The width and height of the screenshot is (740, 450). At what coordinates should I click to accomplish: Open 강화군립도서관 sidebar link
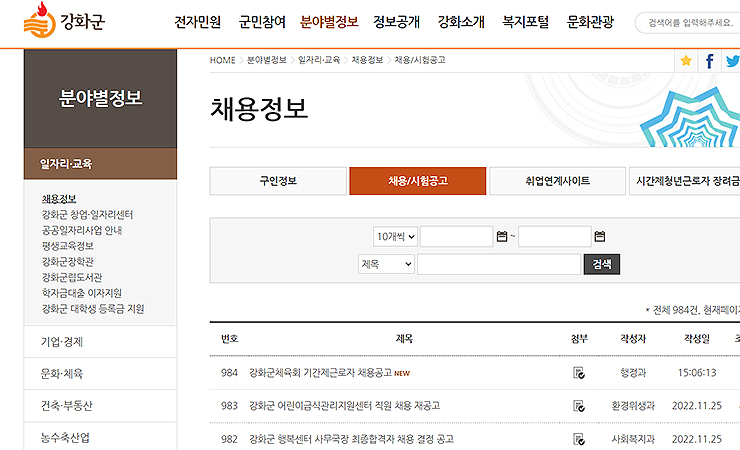[72, 277]
